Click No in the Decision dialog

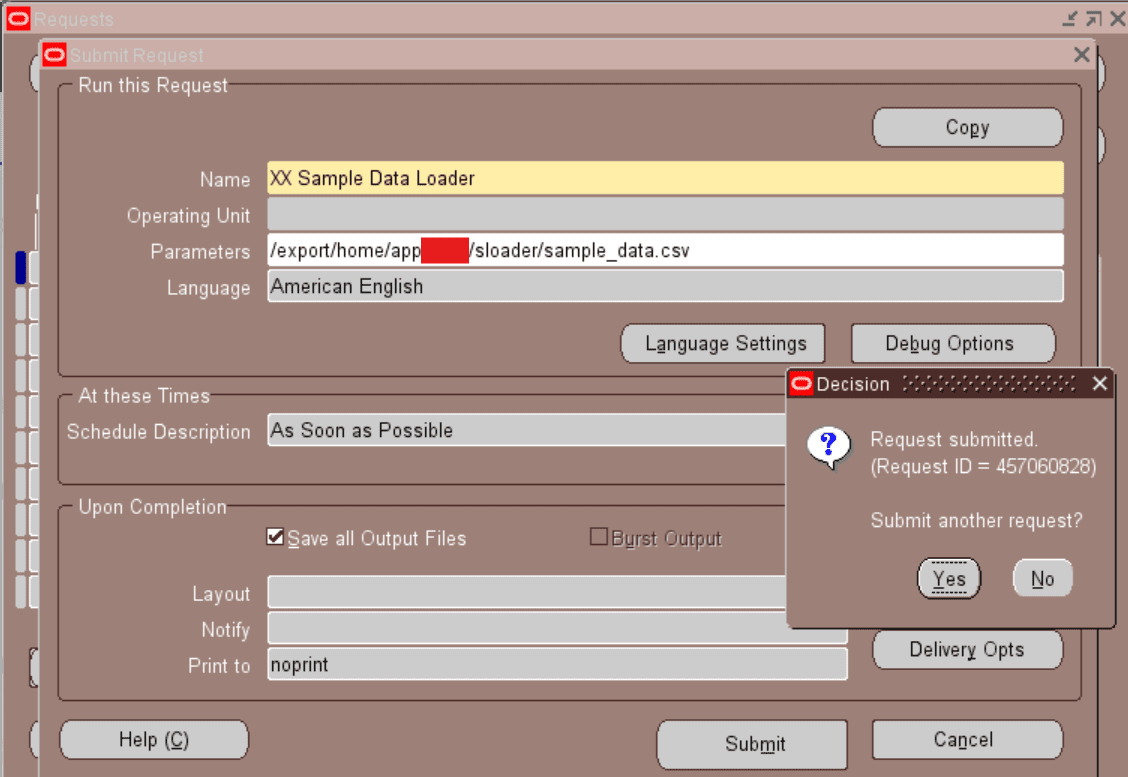pos(1042,578)
